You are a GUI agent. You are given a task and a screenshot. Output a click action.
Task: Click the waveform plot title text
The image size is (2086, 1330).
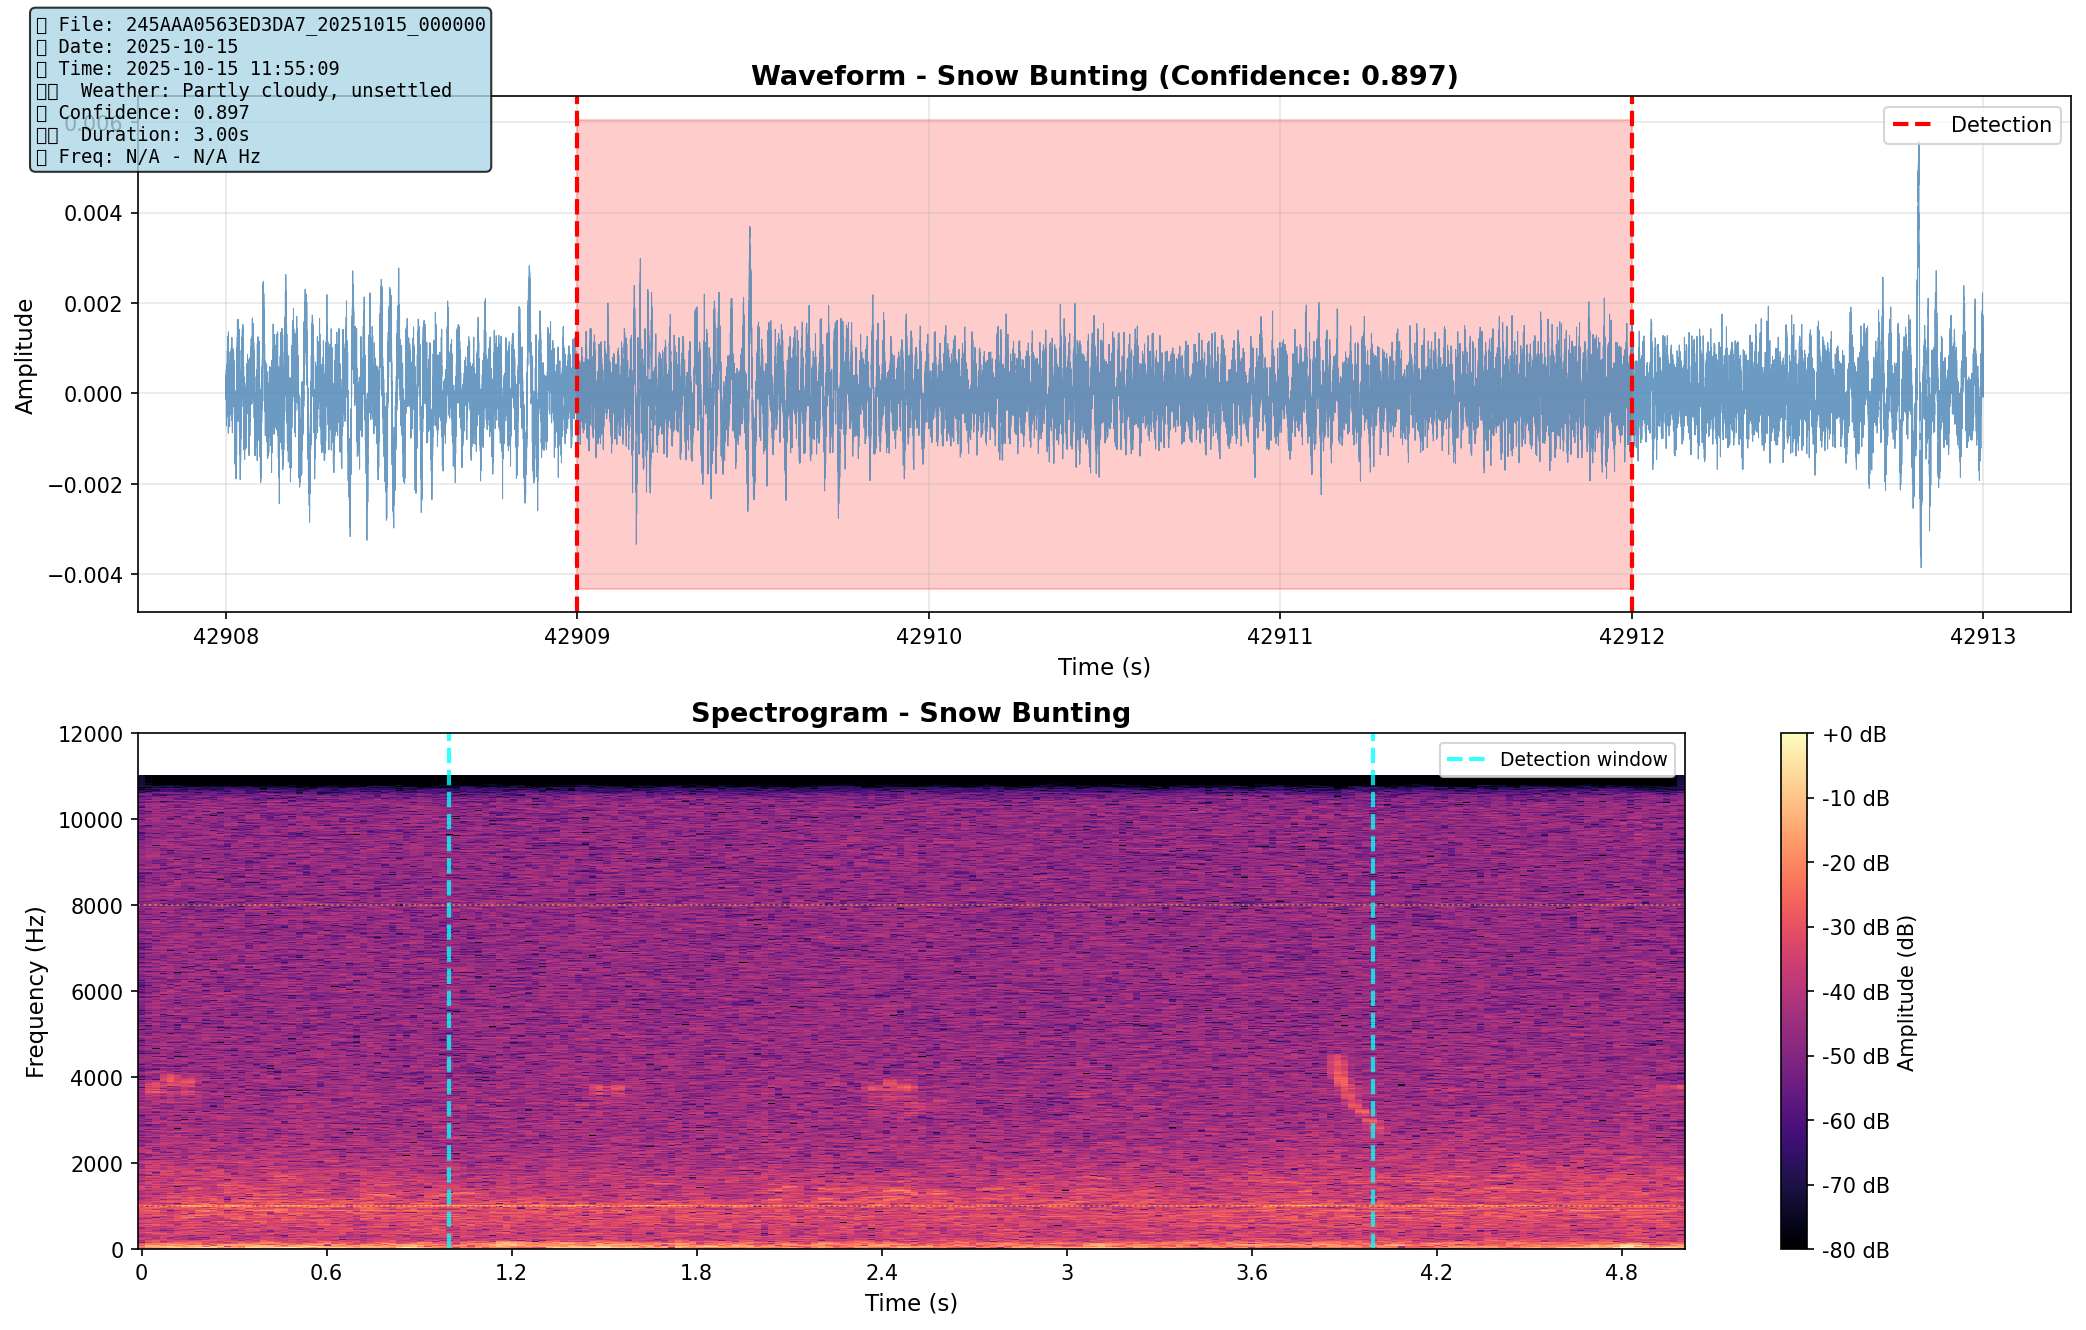pyautogui.click(x=1104, y=76)
